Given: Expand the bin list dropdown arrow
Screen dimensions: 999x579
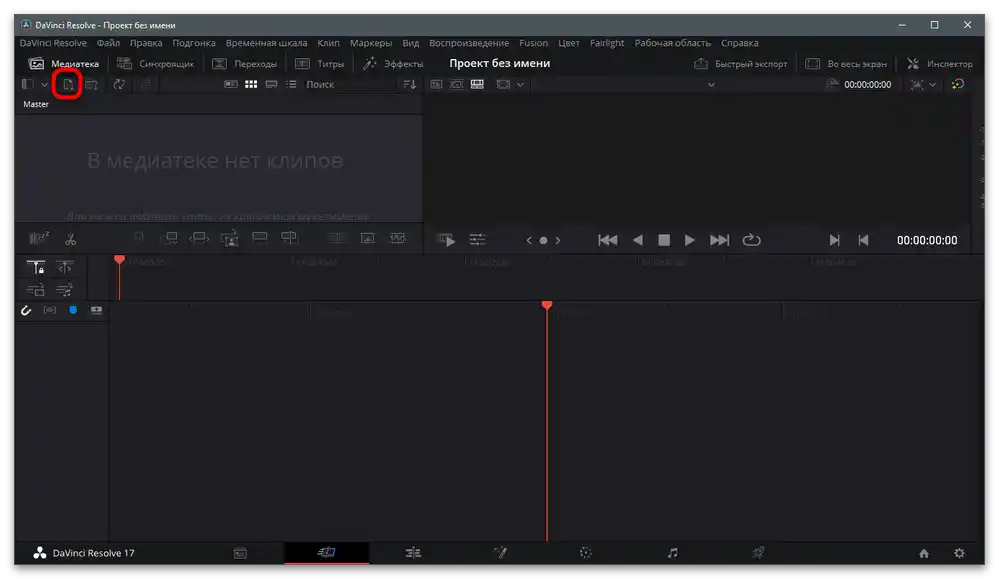Looking at the screenshot, I should (45, 84).
